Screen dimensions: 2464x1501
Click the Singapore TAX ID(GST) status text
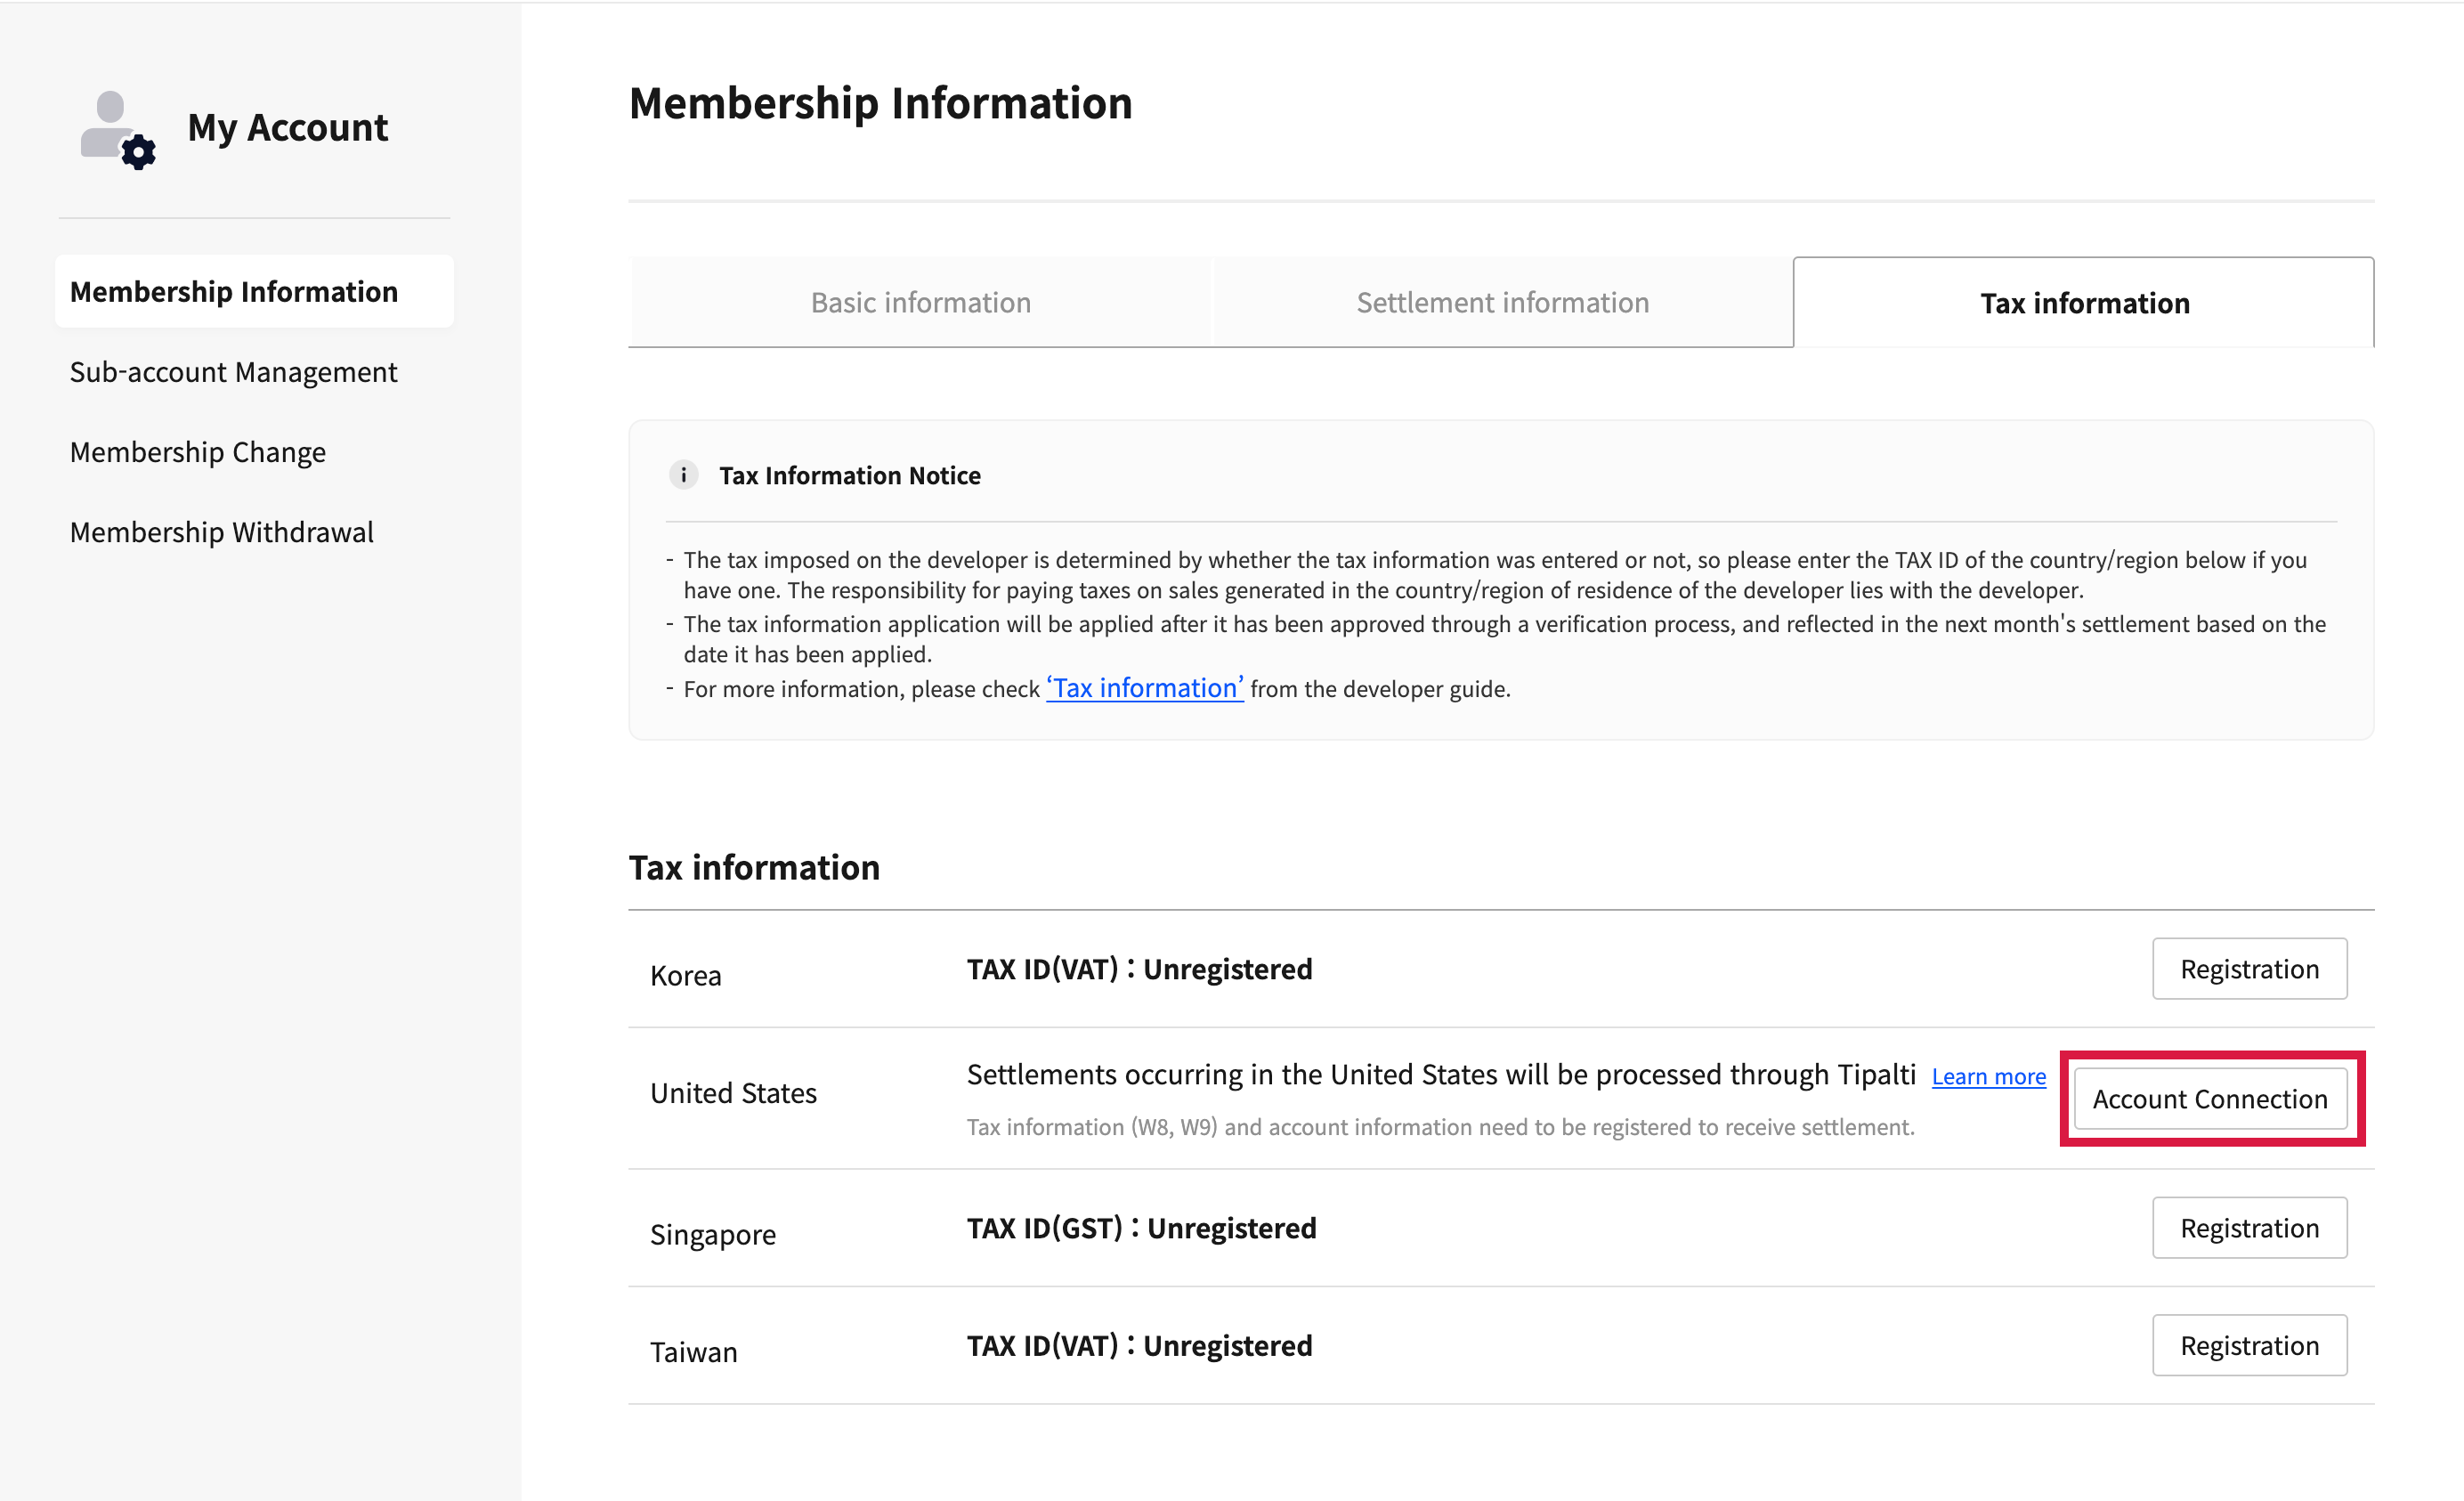click(x=1141, y=1228)
